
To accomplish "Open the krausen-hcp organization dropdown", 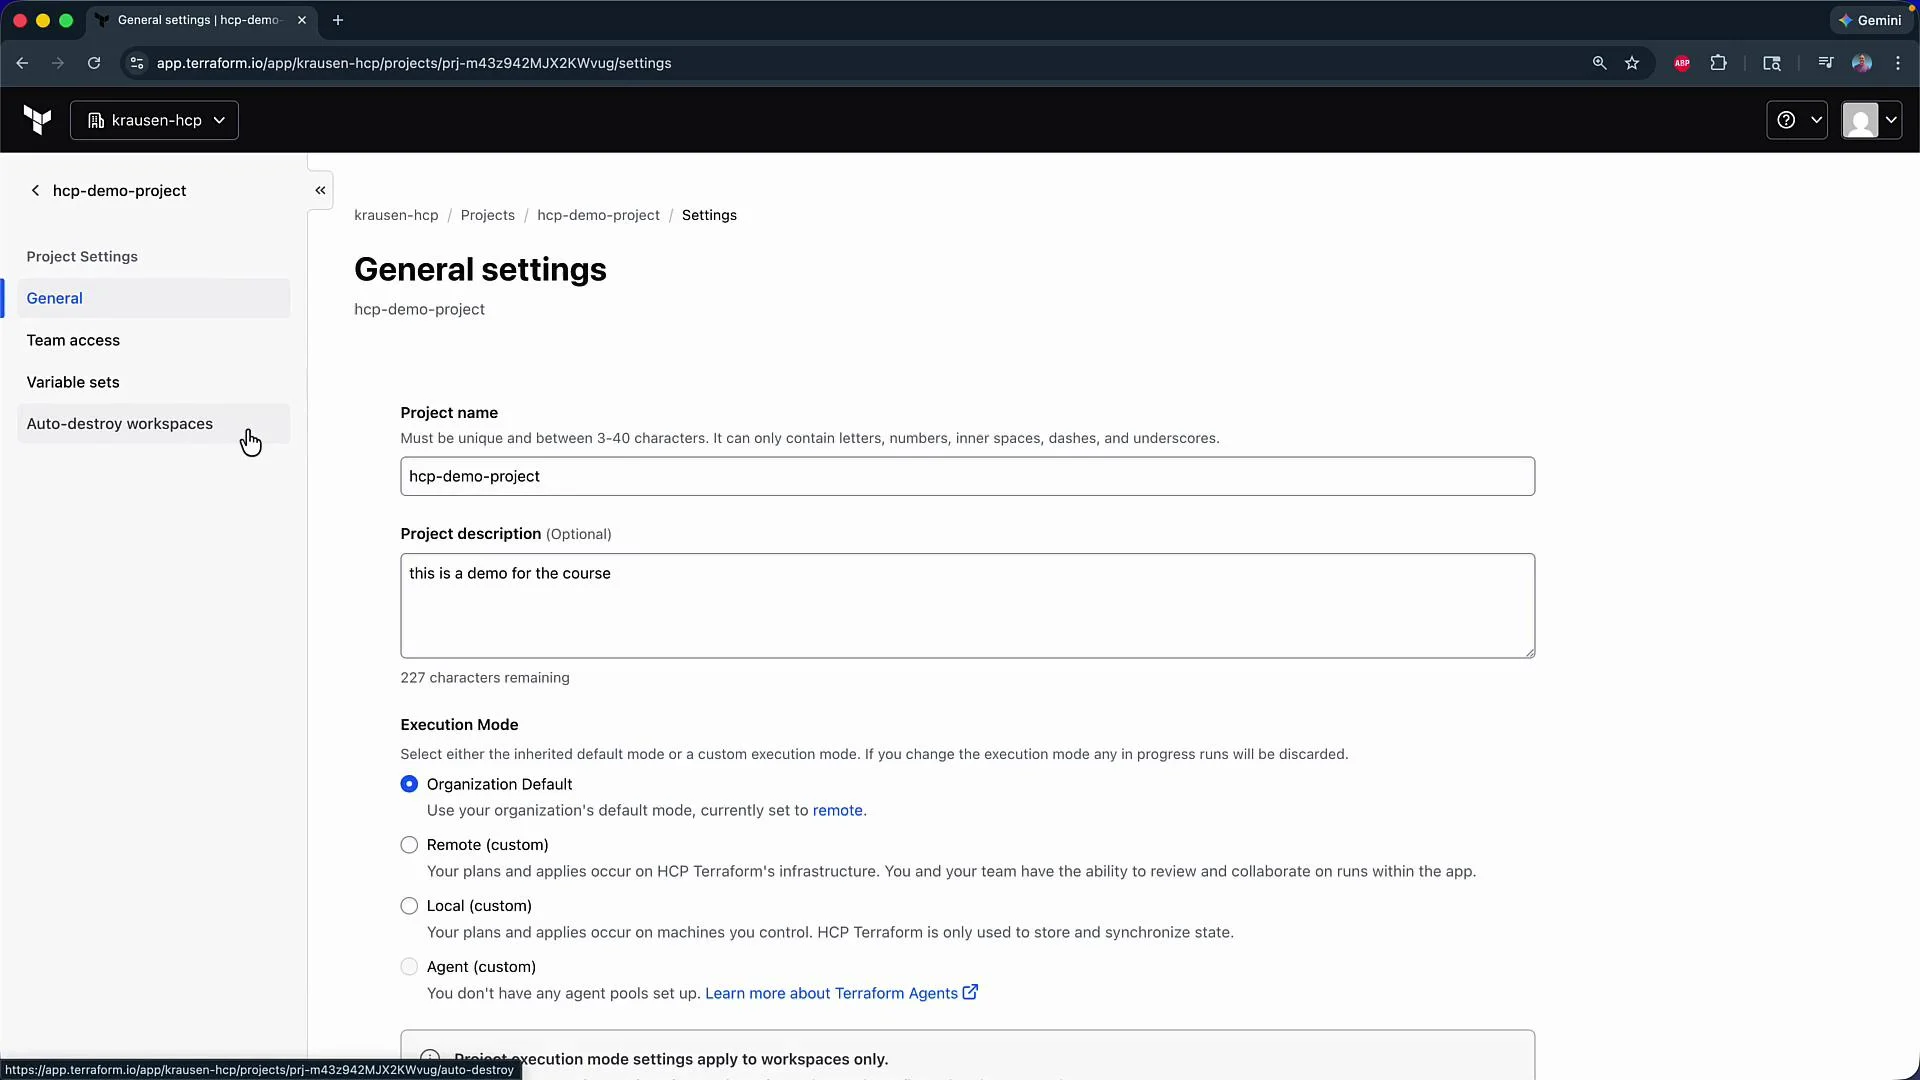I will [x=154, y=120].
